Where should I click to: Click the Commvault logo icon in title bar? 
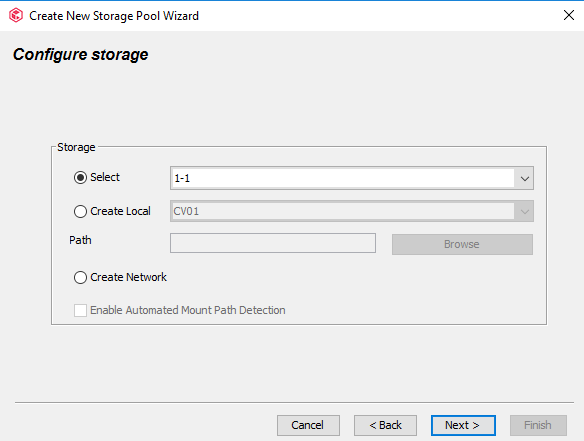(x=16, y=16)
